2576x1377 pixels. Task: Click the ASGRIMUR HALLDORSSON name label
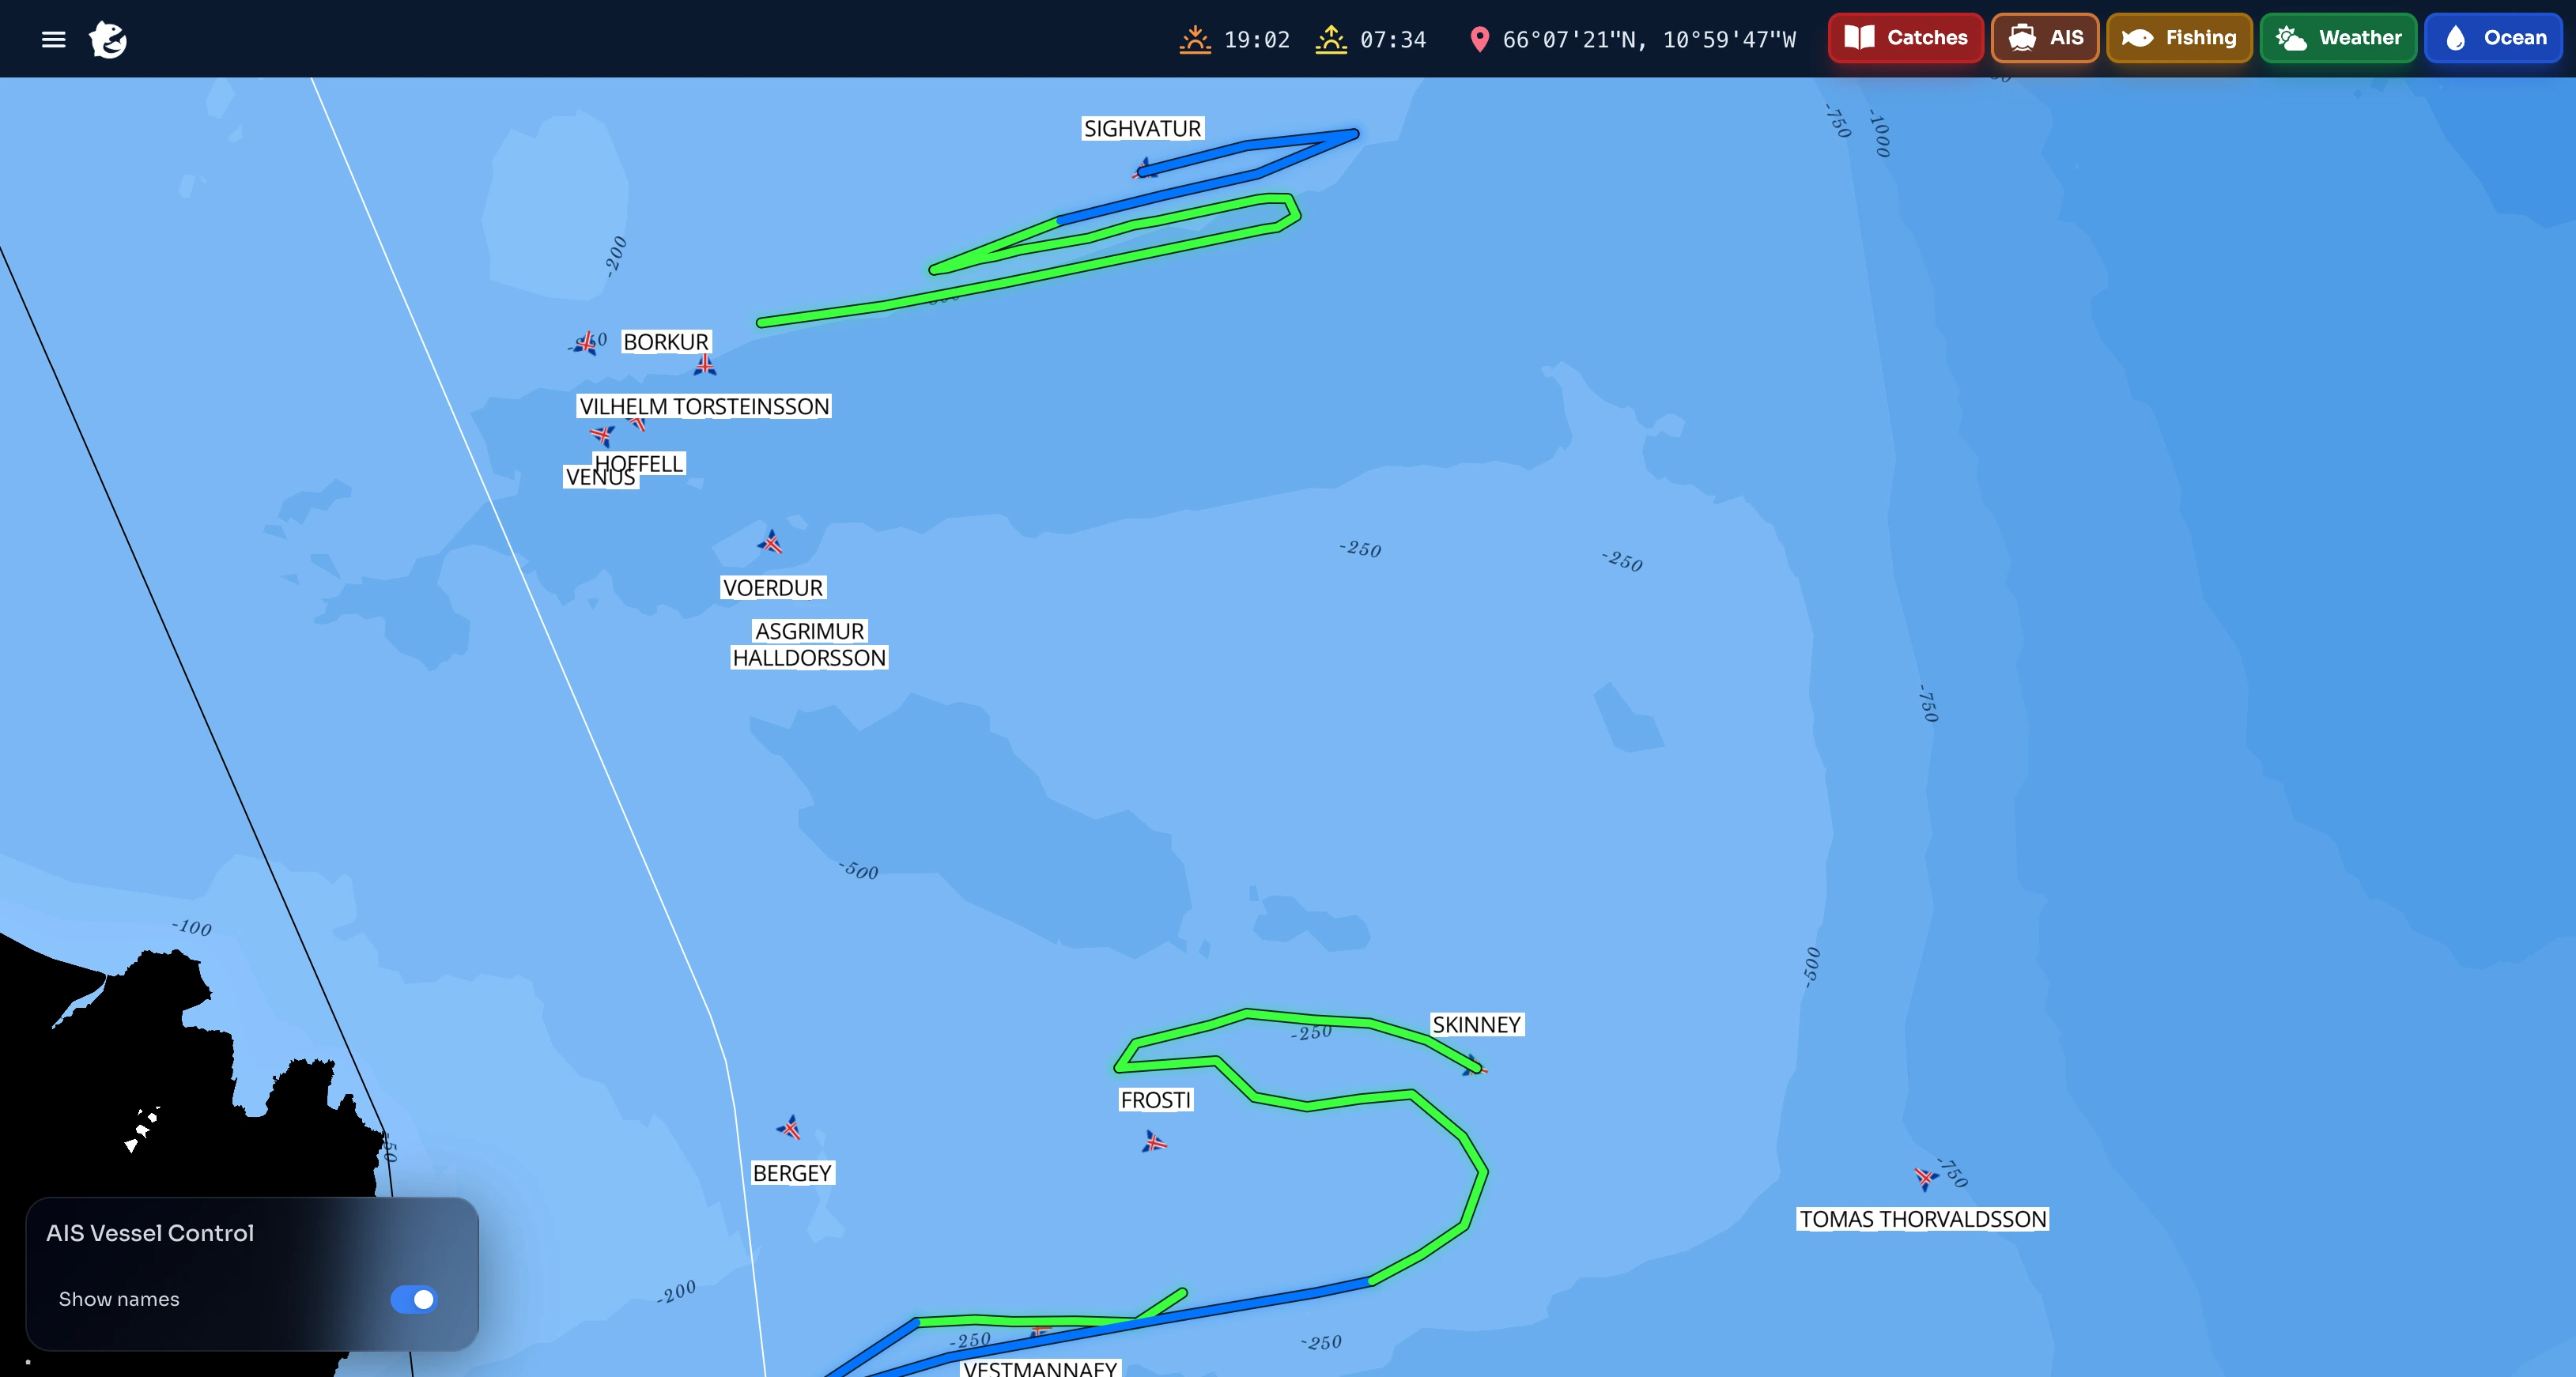click(809, 644)
